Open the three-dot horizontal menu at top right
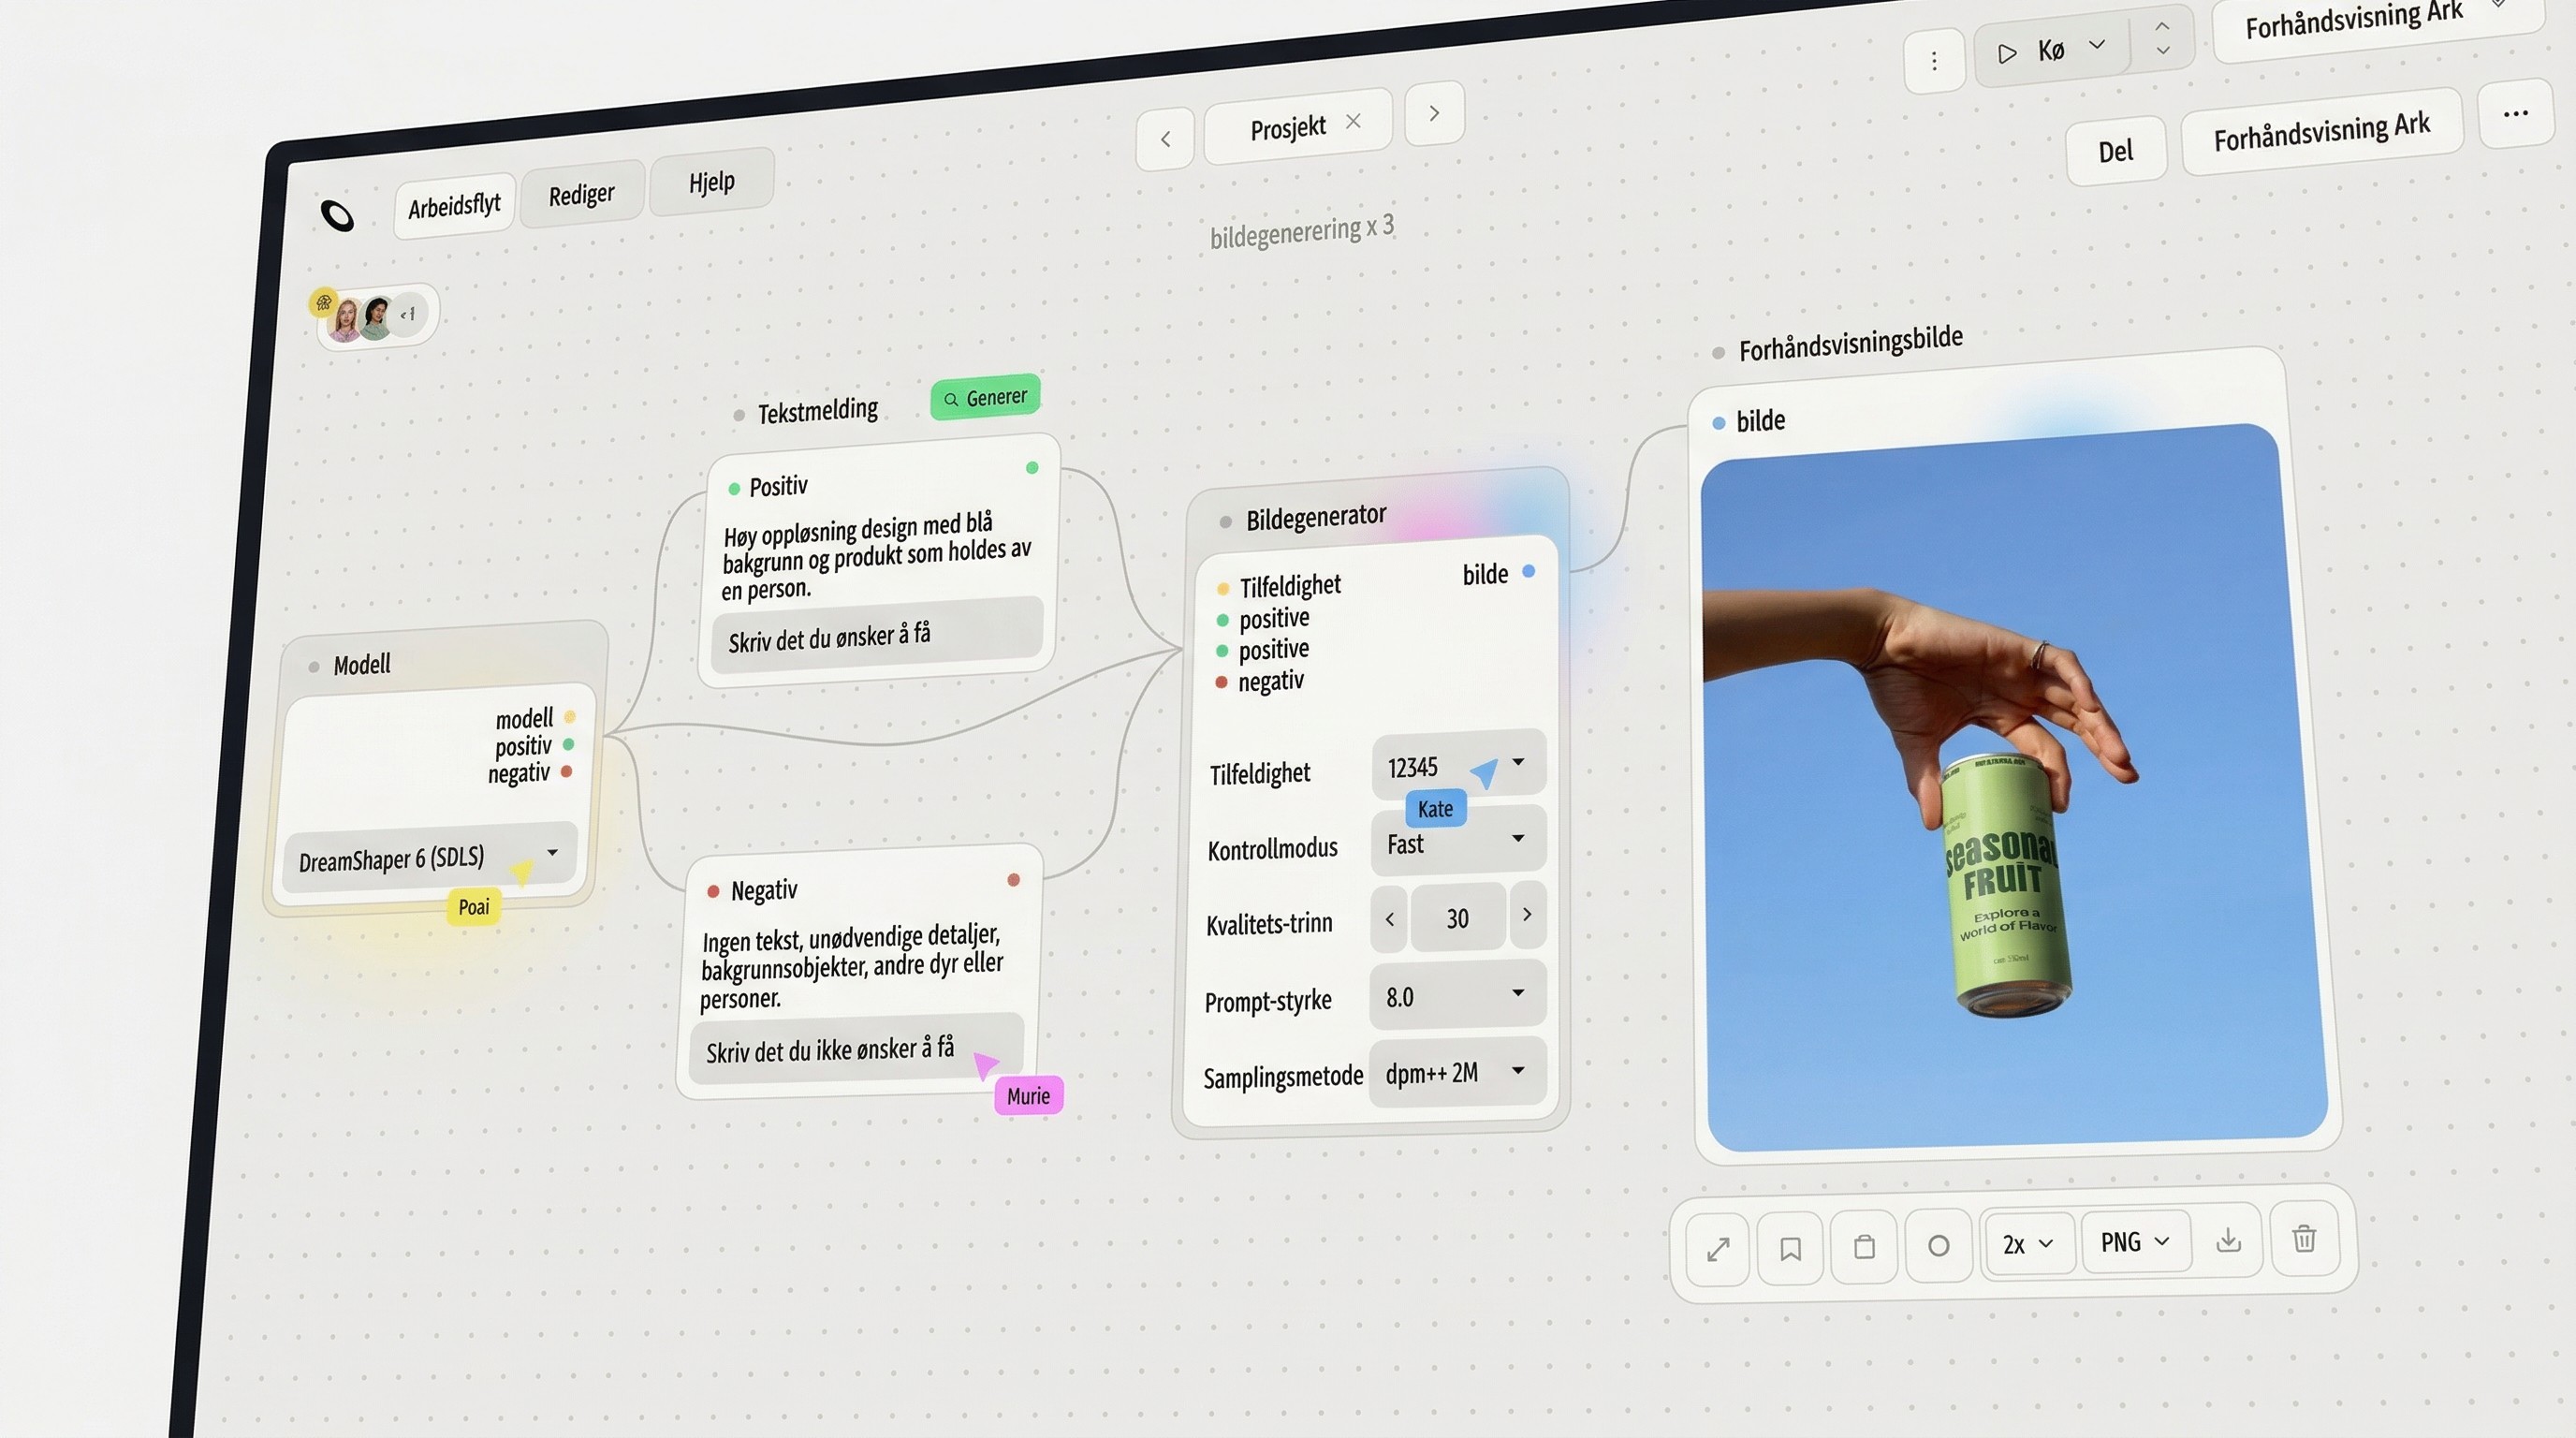 pyautogui.click(x=2515, y=114)
